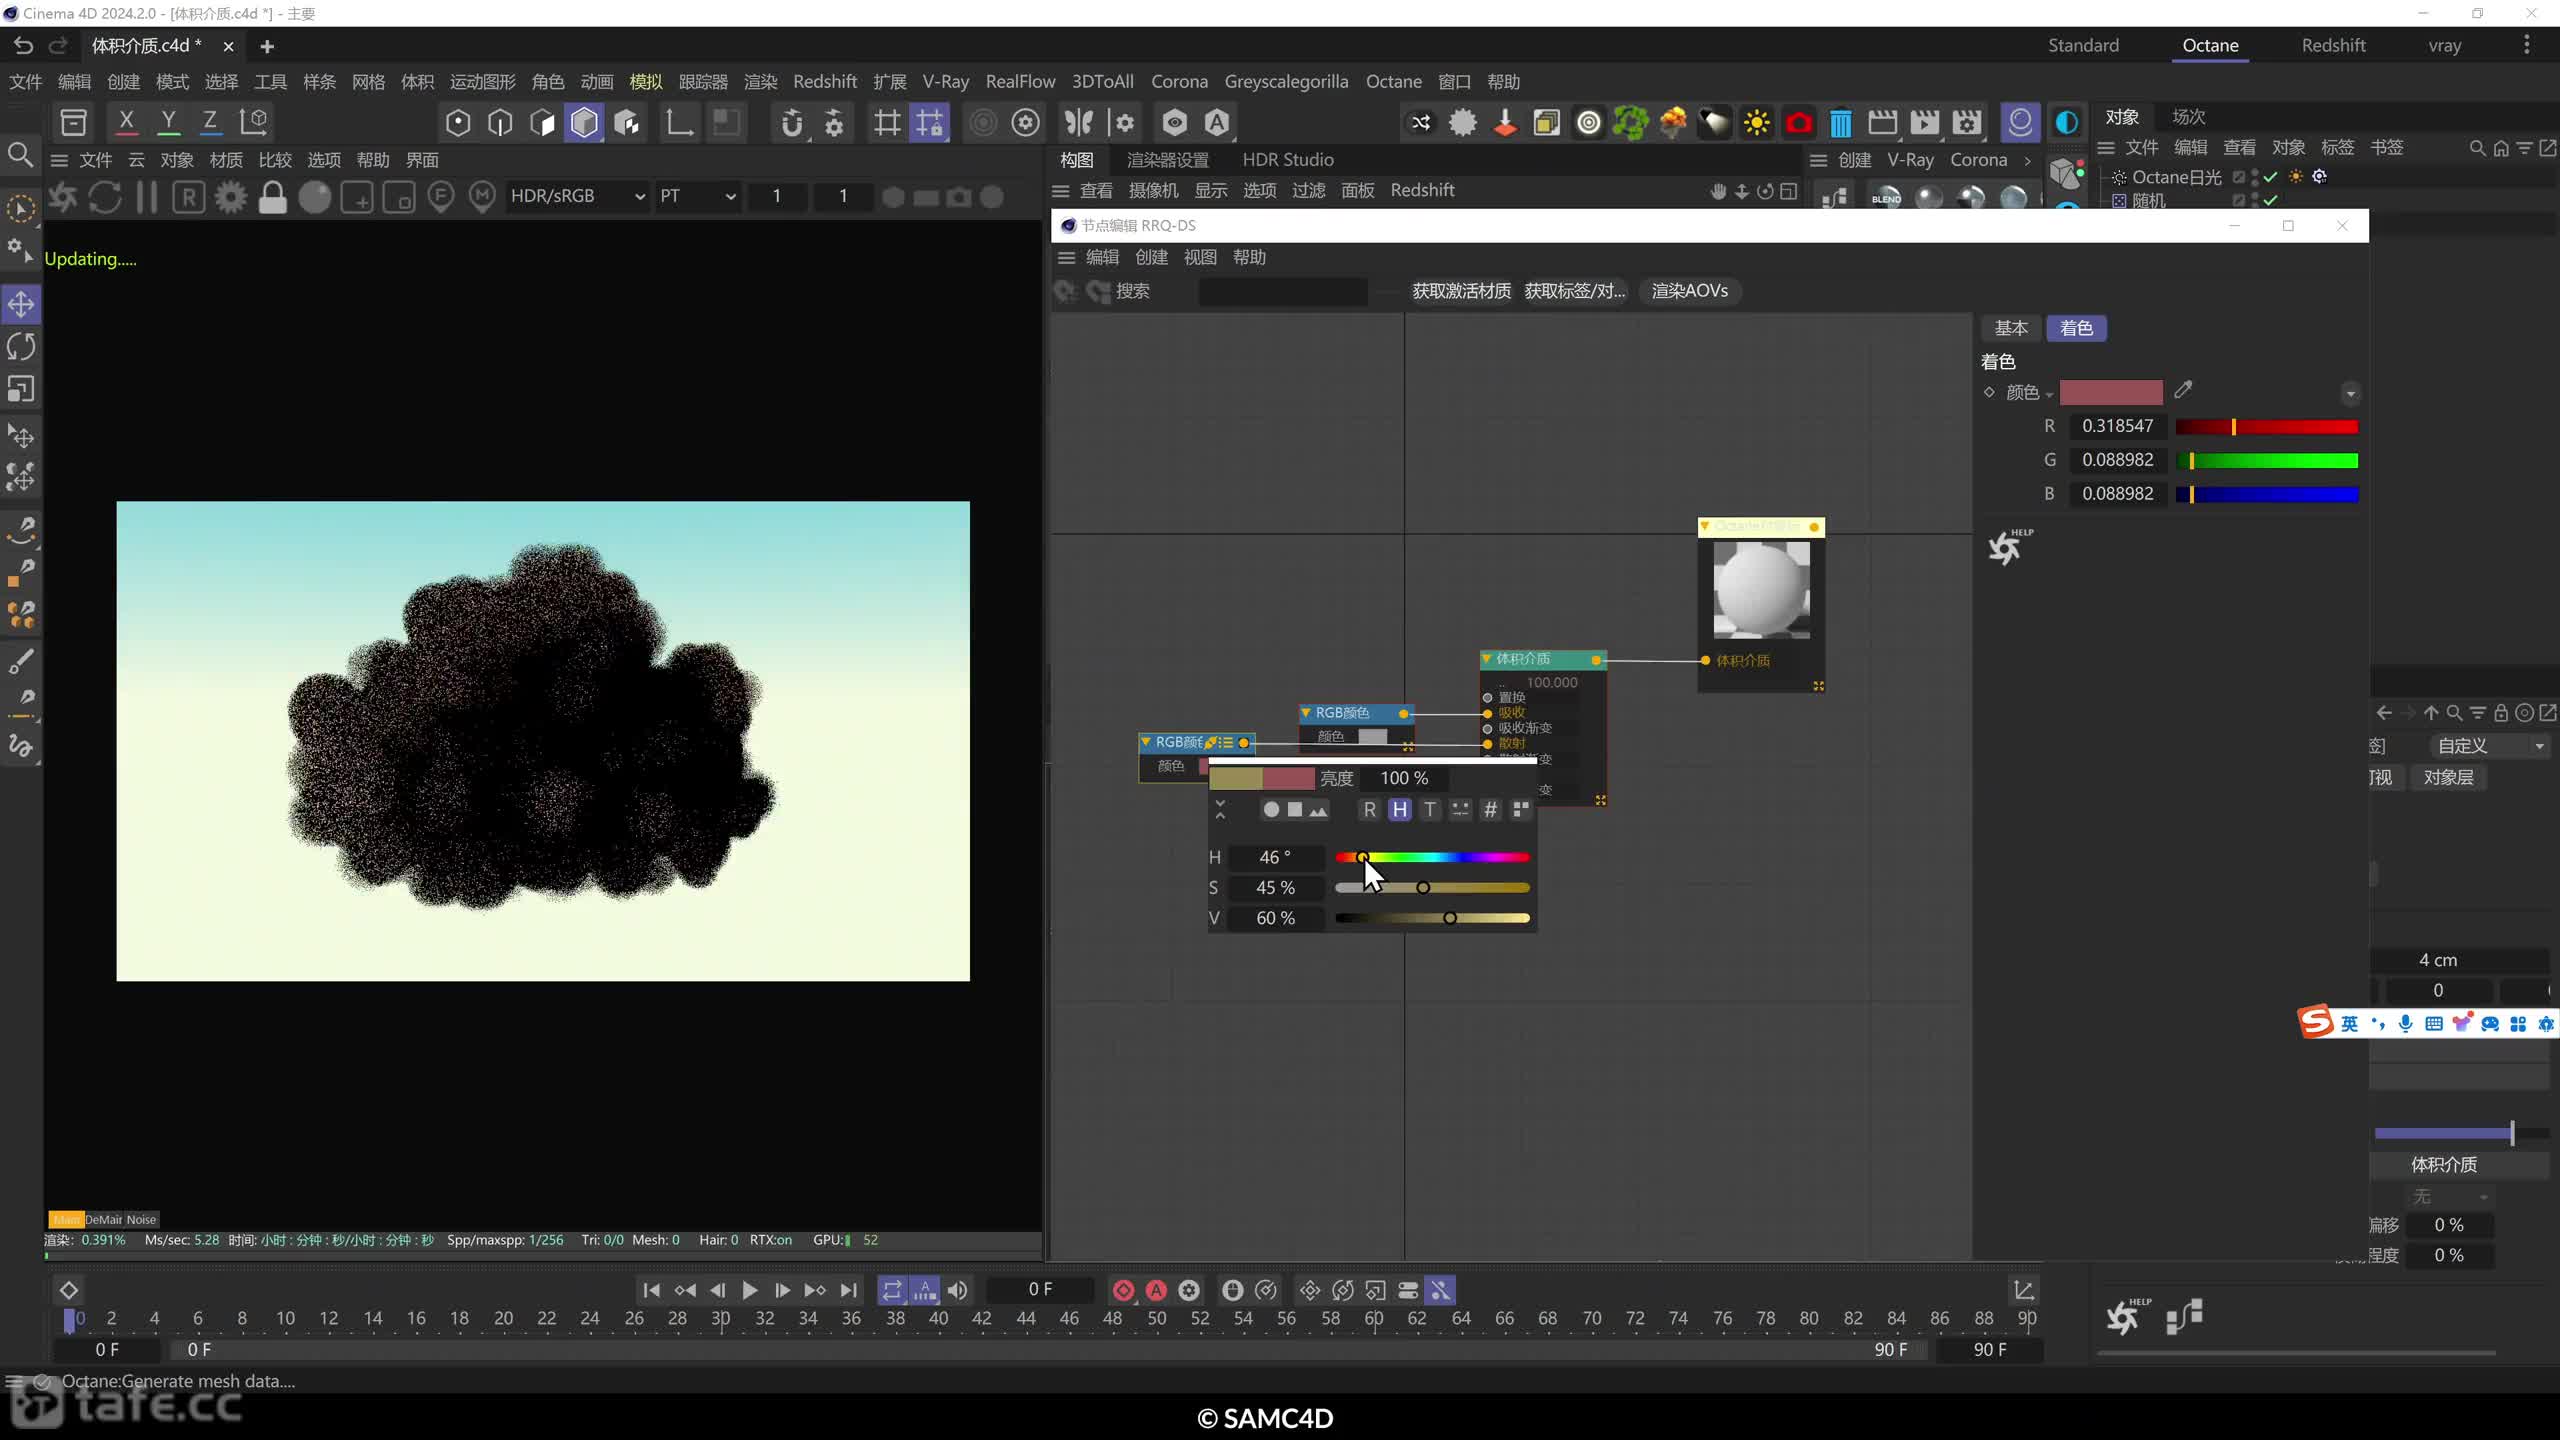
Task: Open the 渲染器设置 tab
Action: coord(1168,160)
